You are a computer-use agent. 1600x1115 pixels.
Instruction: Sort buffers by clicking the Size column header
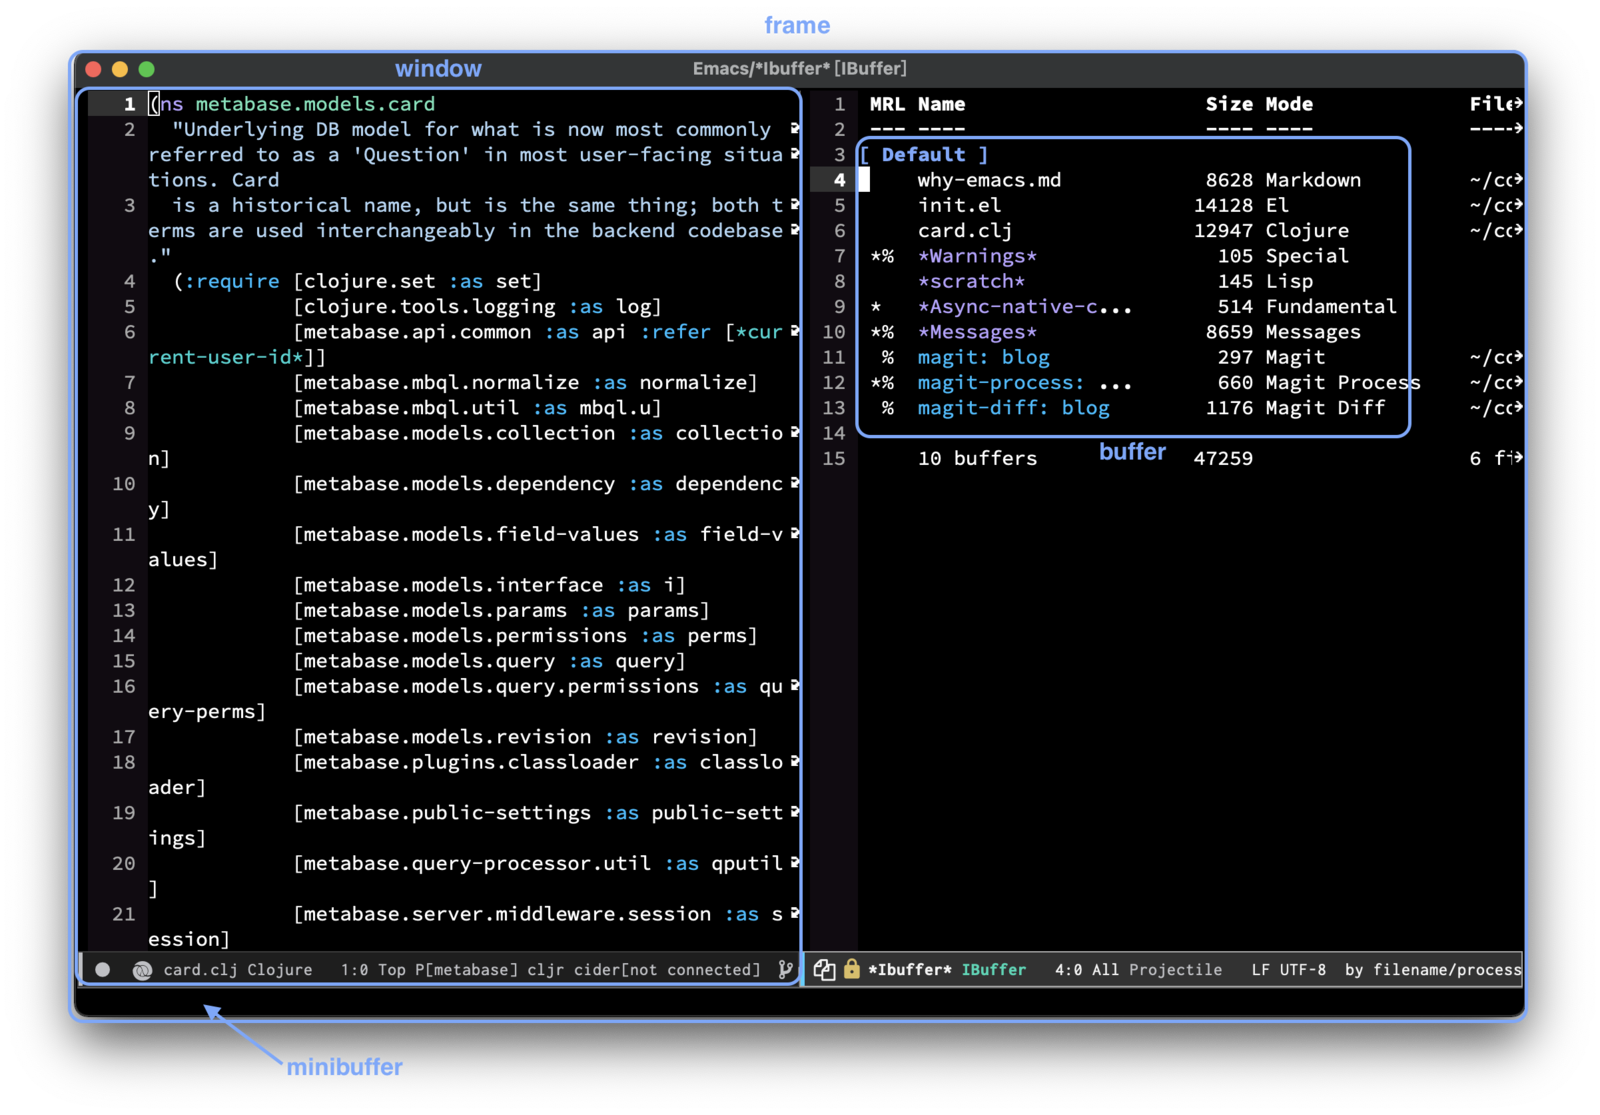coord(1228,104)
